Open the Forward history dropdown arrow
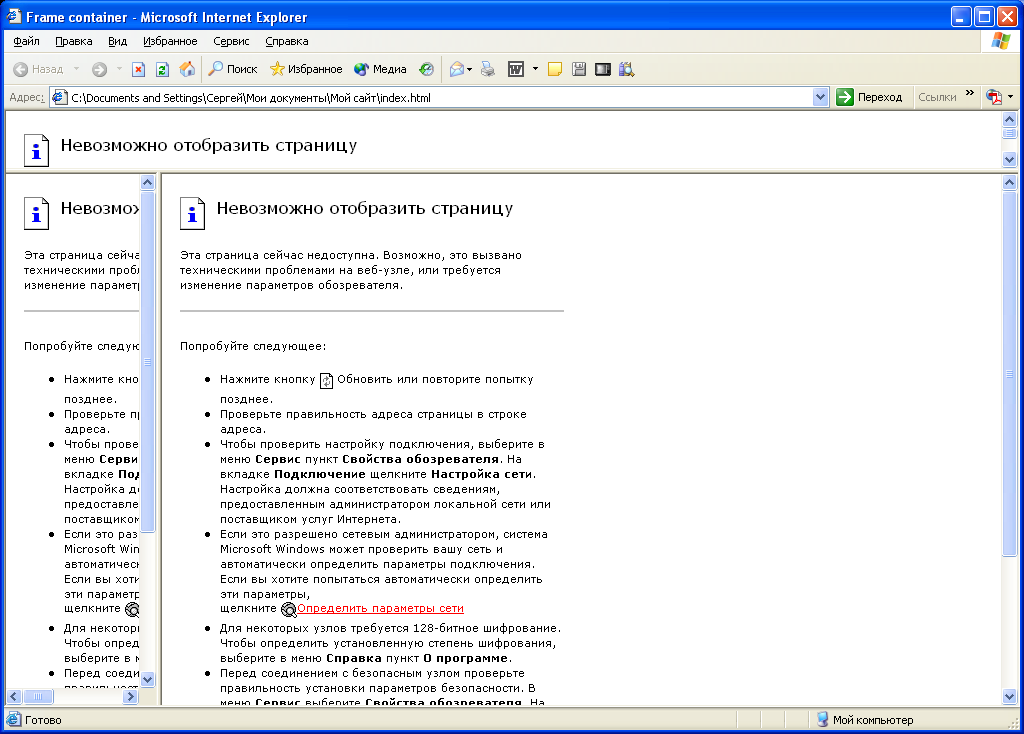The width and height of the screenshot is (1024, 734). click(119, 69)
